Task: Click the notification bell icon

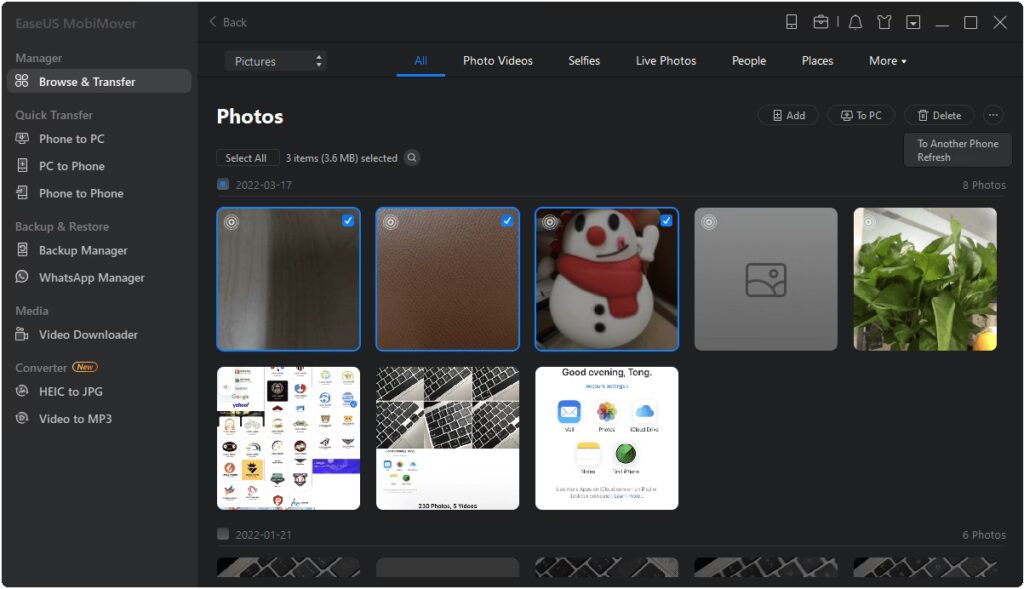Action: pos(855,22)
